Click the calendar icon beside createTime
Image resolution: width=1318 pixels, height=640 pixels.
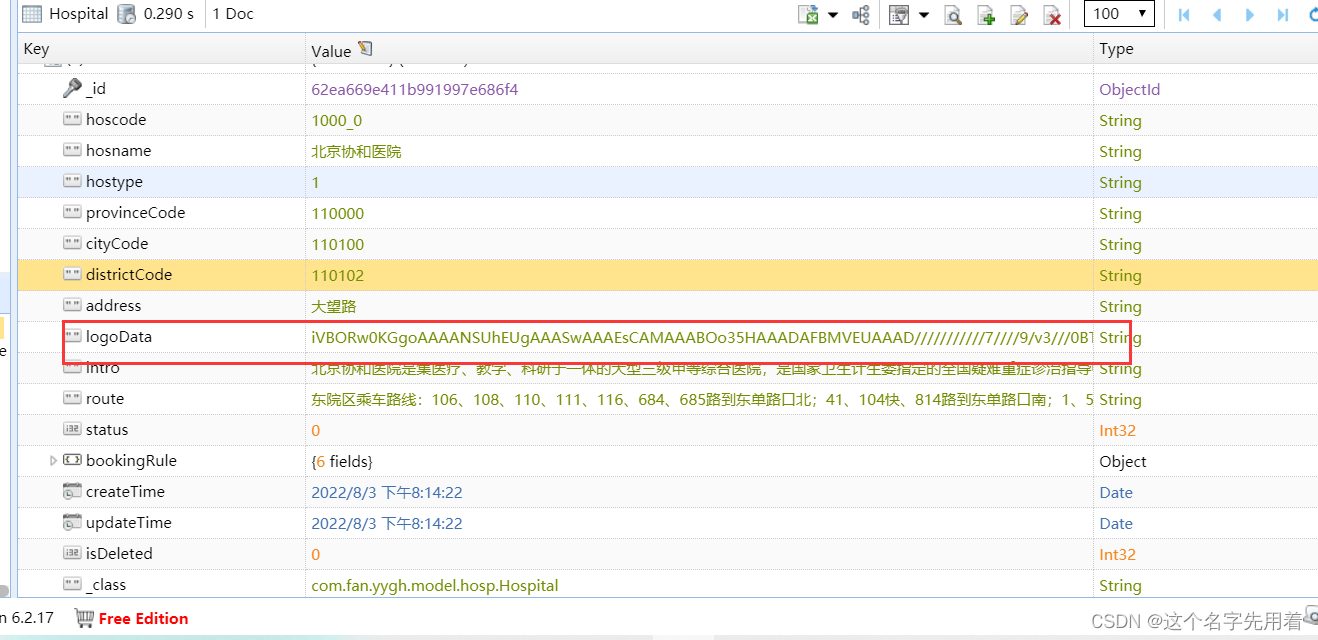coord(72,492)
